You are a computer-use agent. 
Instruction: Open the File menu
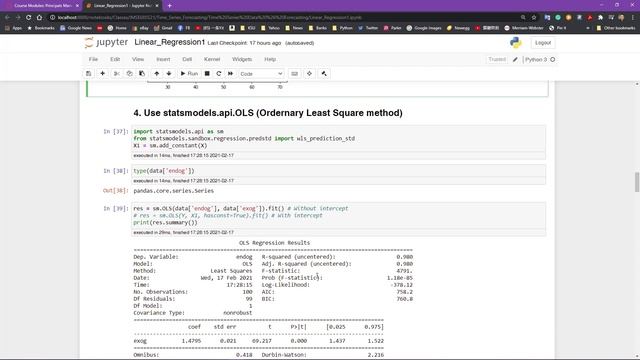tap(93, 59)
